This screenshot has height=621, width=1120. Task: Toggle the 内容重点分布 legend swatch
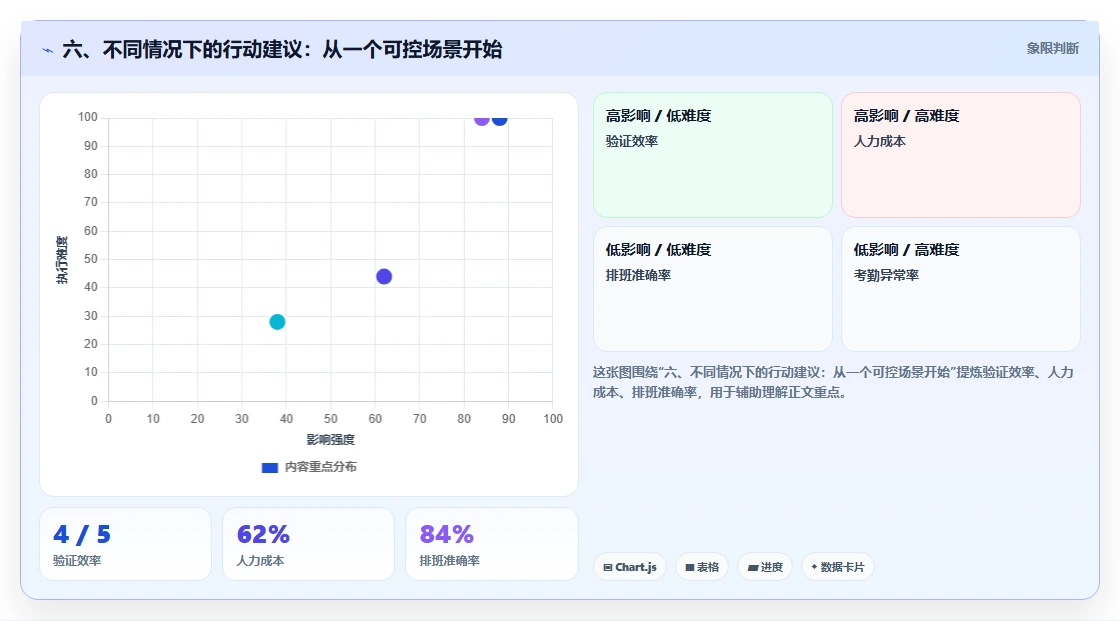269,467
